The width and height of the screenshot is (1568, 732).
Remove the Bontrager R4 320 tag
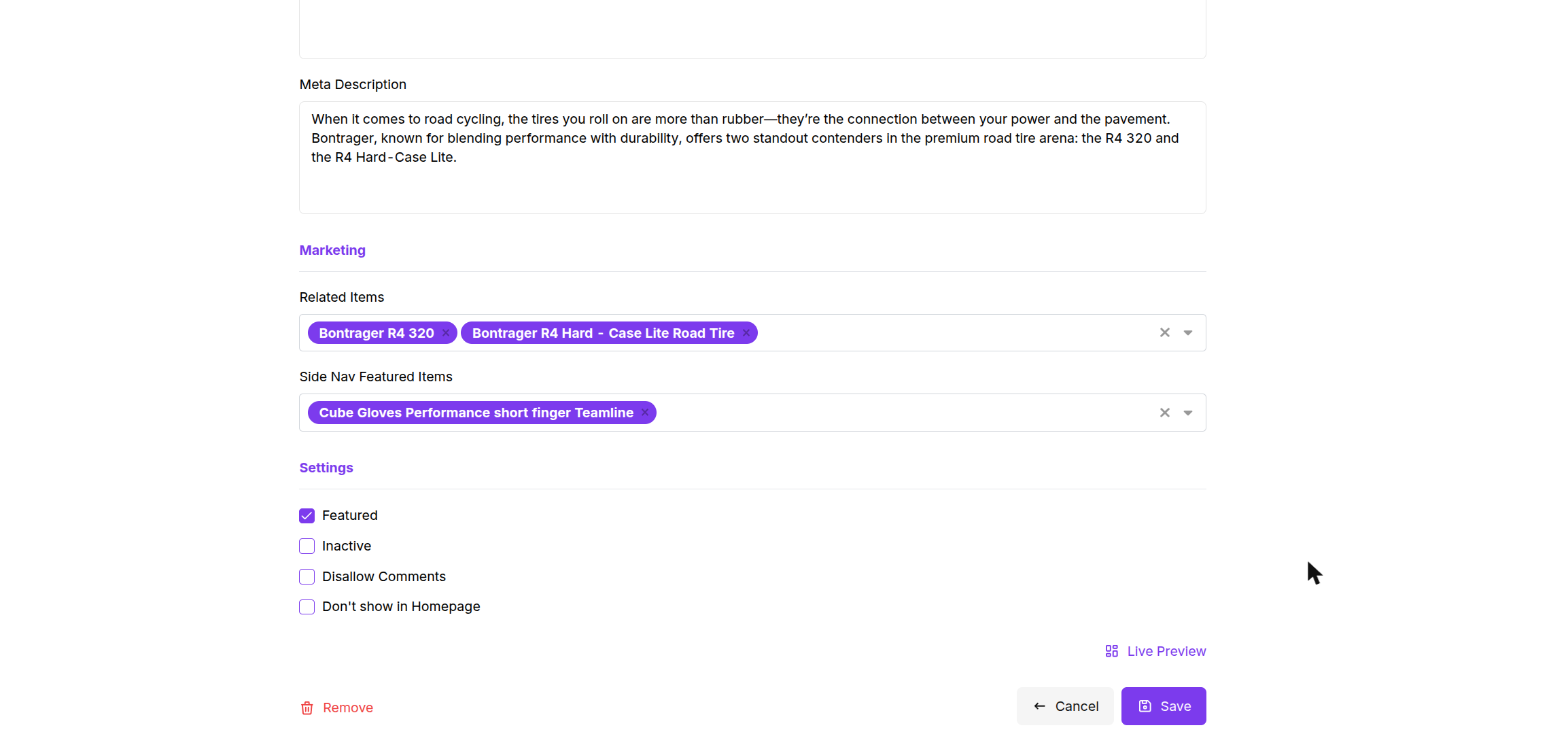446,333
